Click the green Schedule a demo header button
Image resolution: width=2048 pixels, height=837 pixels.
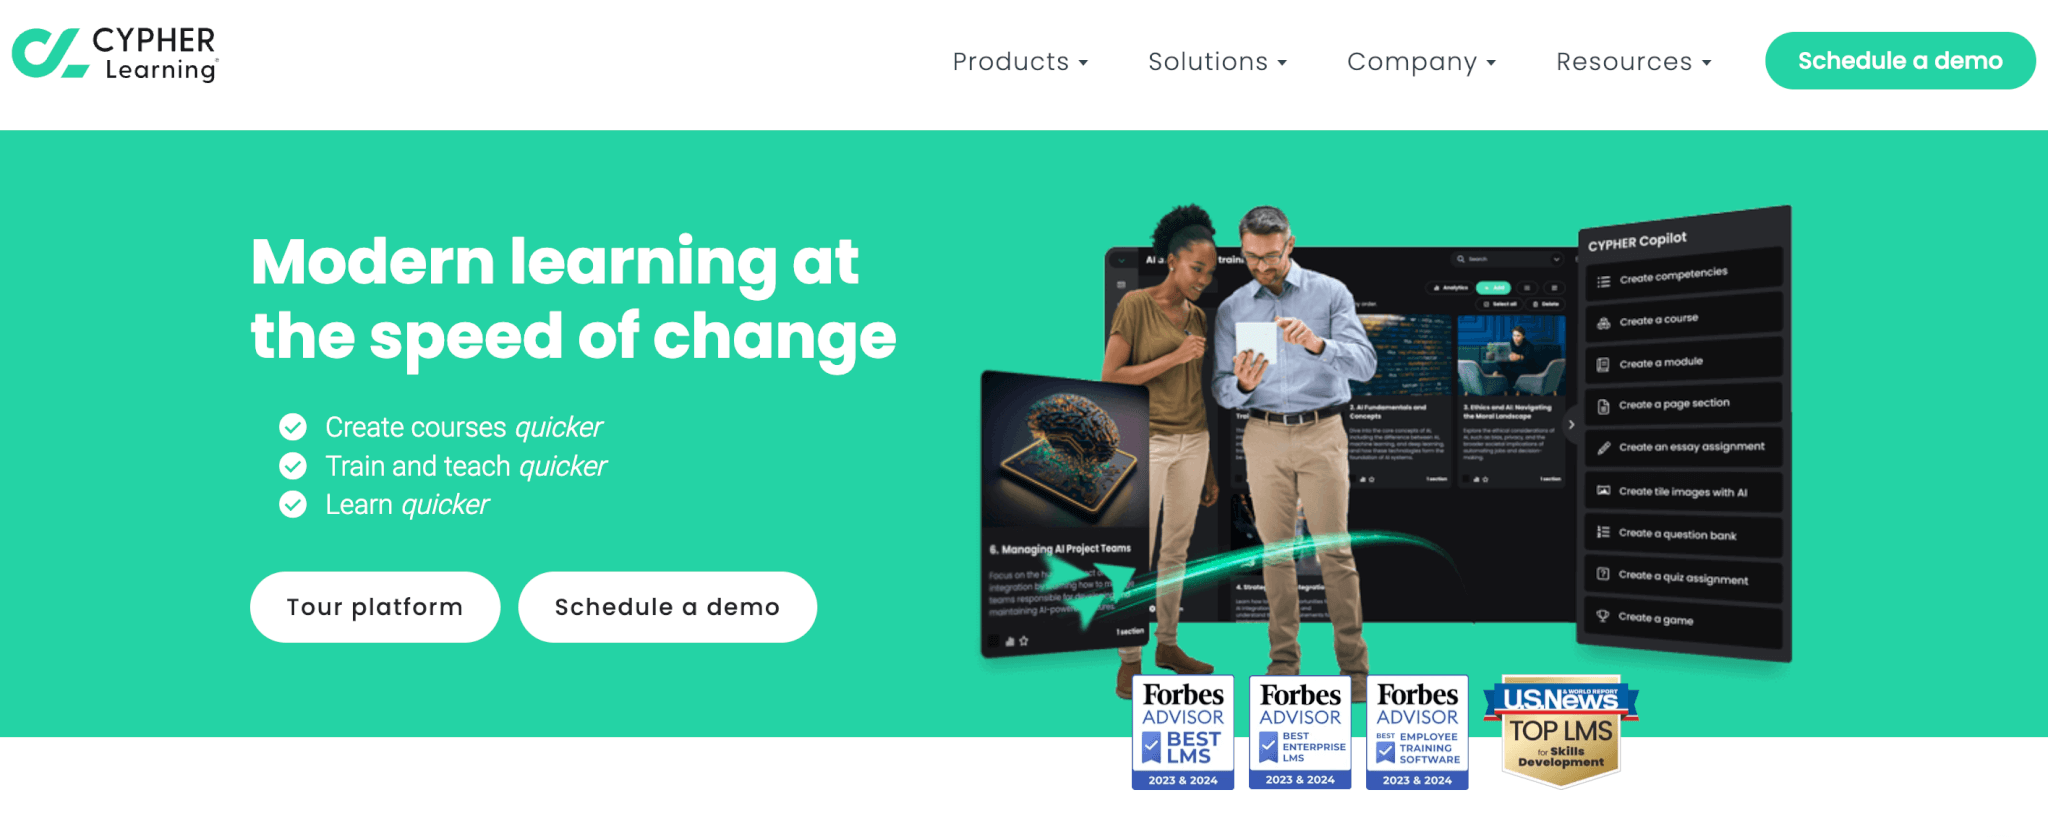1900,61
